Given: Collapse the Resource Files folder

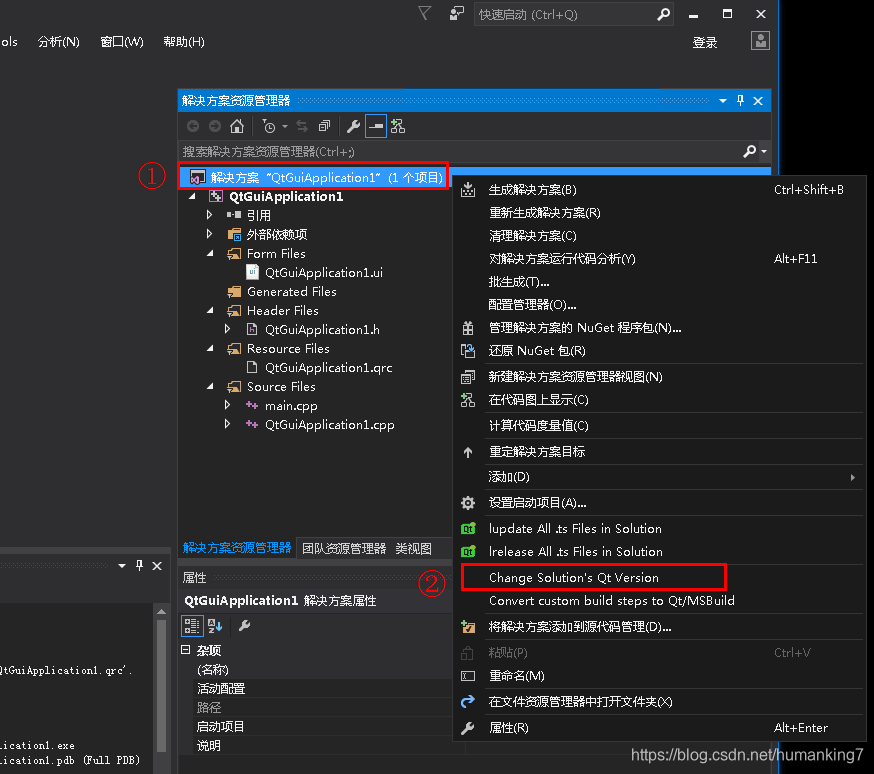Looking at the screenshot, I should click(210, 348).
